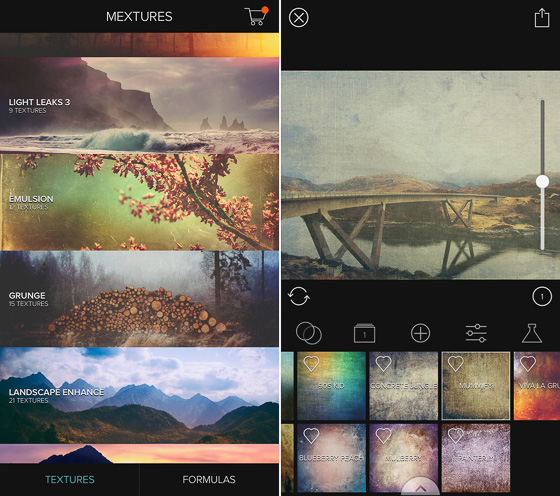The width and height of the screenshot is (560, 496).
Task: Open the Light Leaks 3 pack
Action: pos(139,105)
